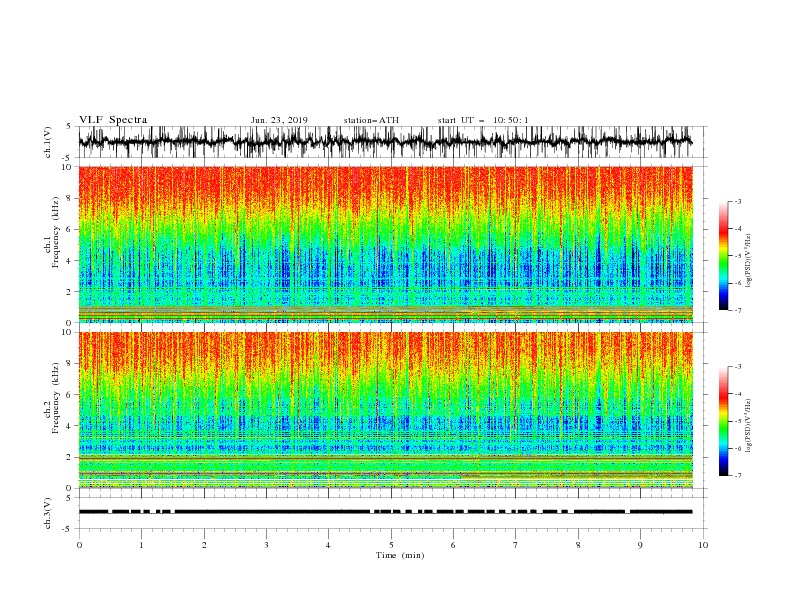
Task: Click the "ch.1(V)" waveform axis label
Action: click(48, 142)
